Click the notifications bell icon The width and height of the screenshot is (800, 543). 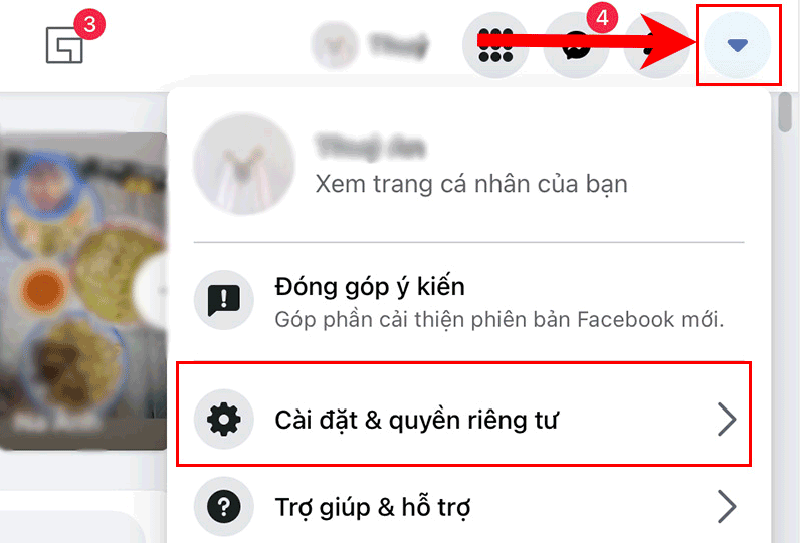pyautogui.click(x=657, y=45)
